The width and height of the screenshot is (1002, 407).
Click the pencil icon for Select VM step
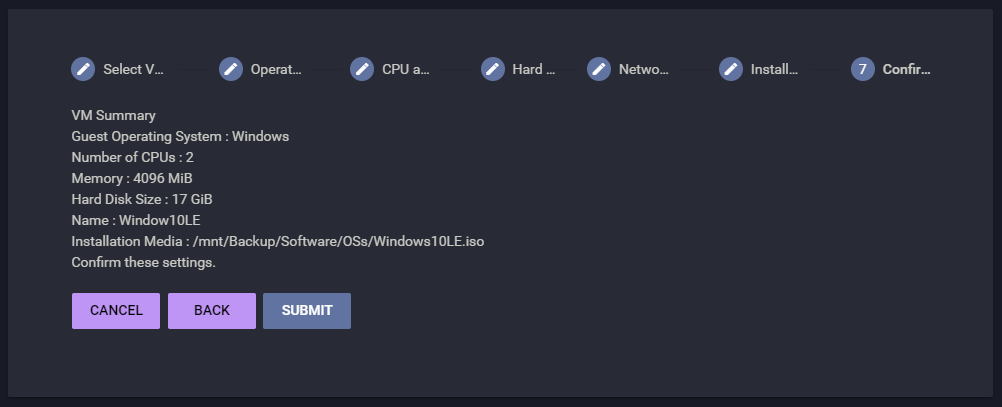83,69
